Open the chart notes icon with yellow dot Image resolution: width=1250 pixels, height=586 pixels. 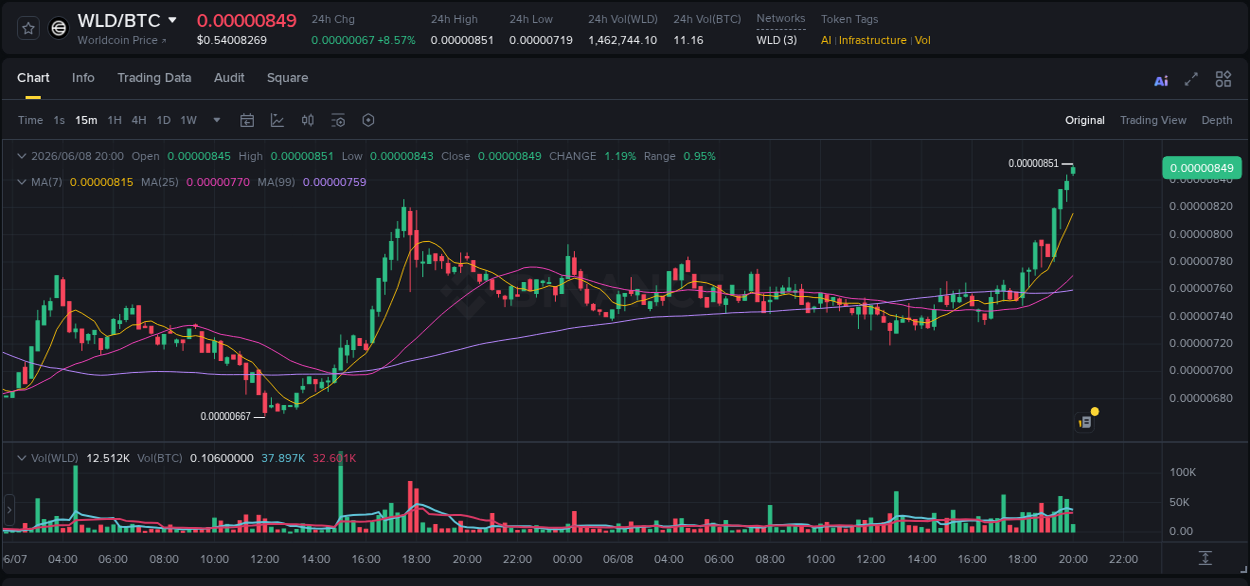pyautogui.click(x=1085, y=422)
